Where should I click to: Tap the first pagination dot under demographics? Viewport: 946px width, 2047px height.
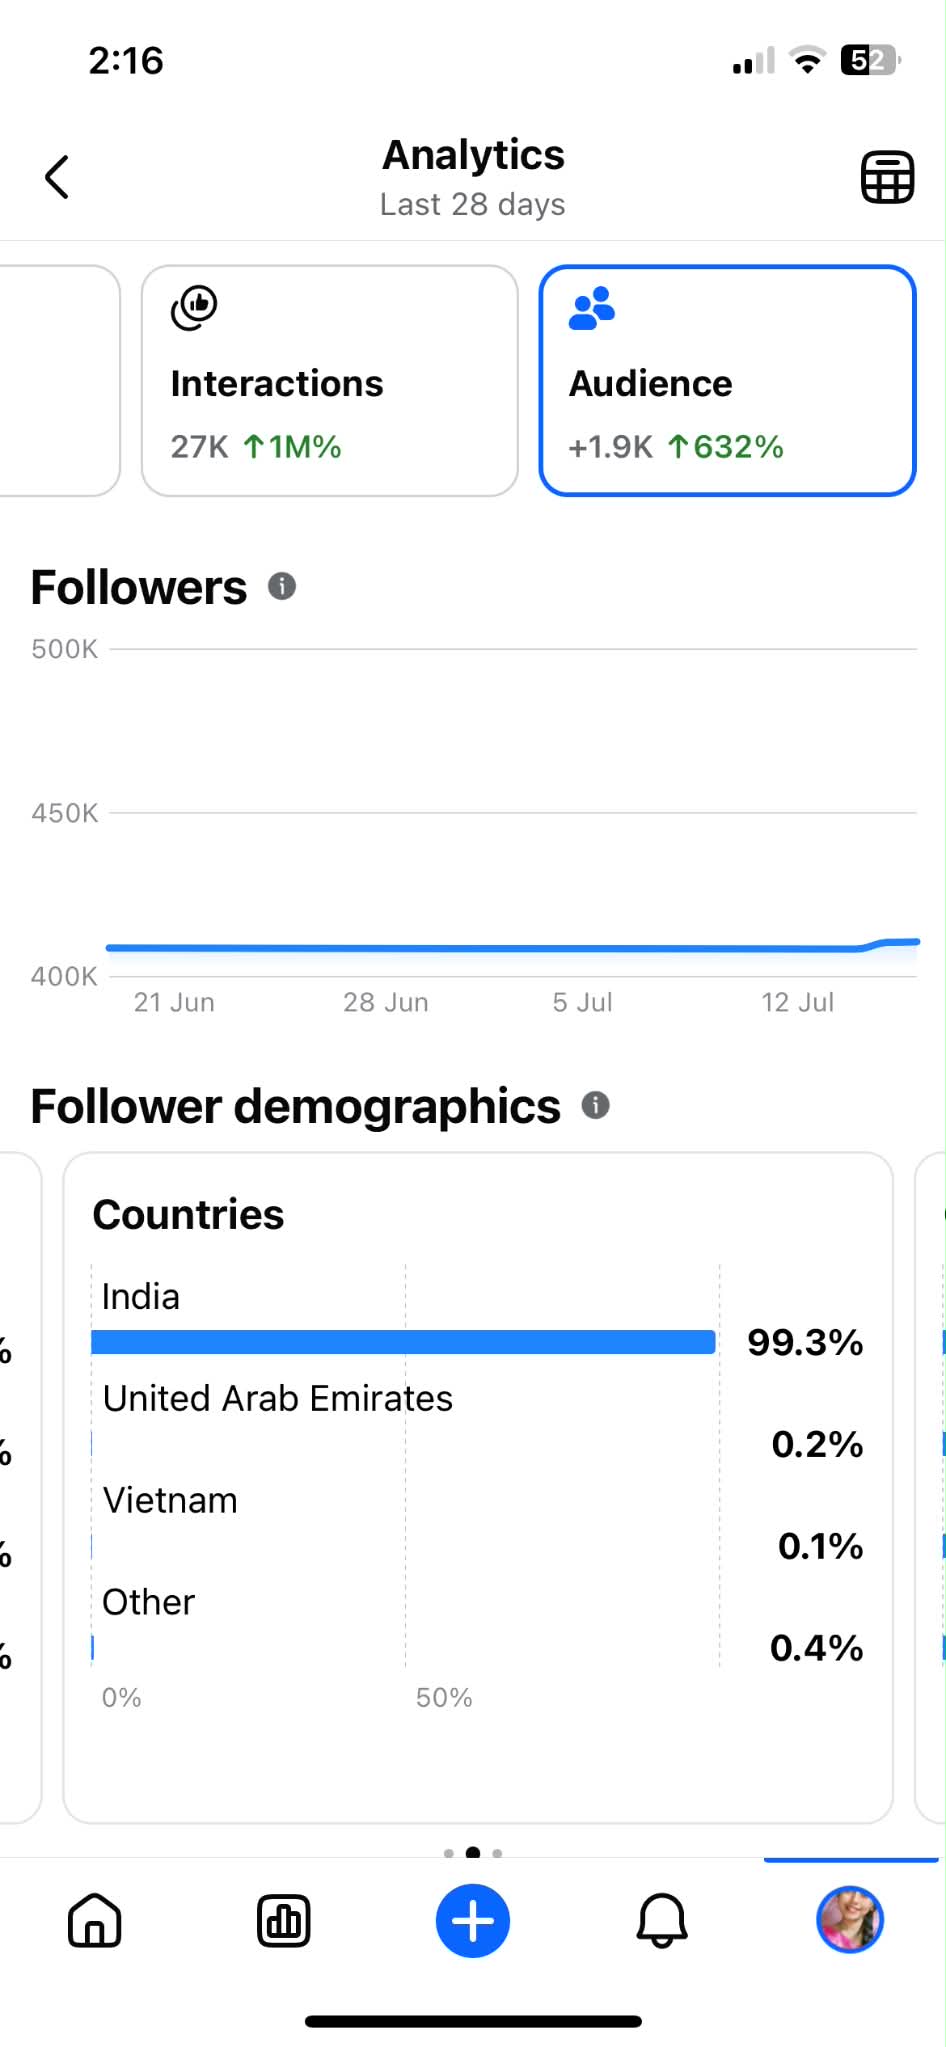click(x=449, y=1853)
